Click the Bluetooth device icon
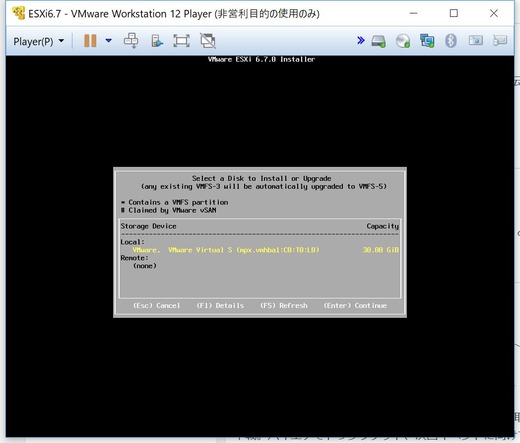Image resolution: width=520 pixels, height=443 pixels. (x=451, y=41)
